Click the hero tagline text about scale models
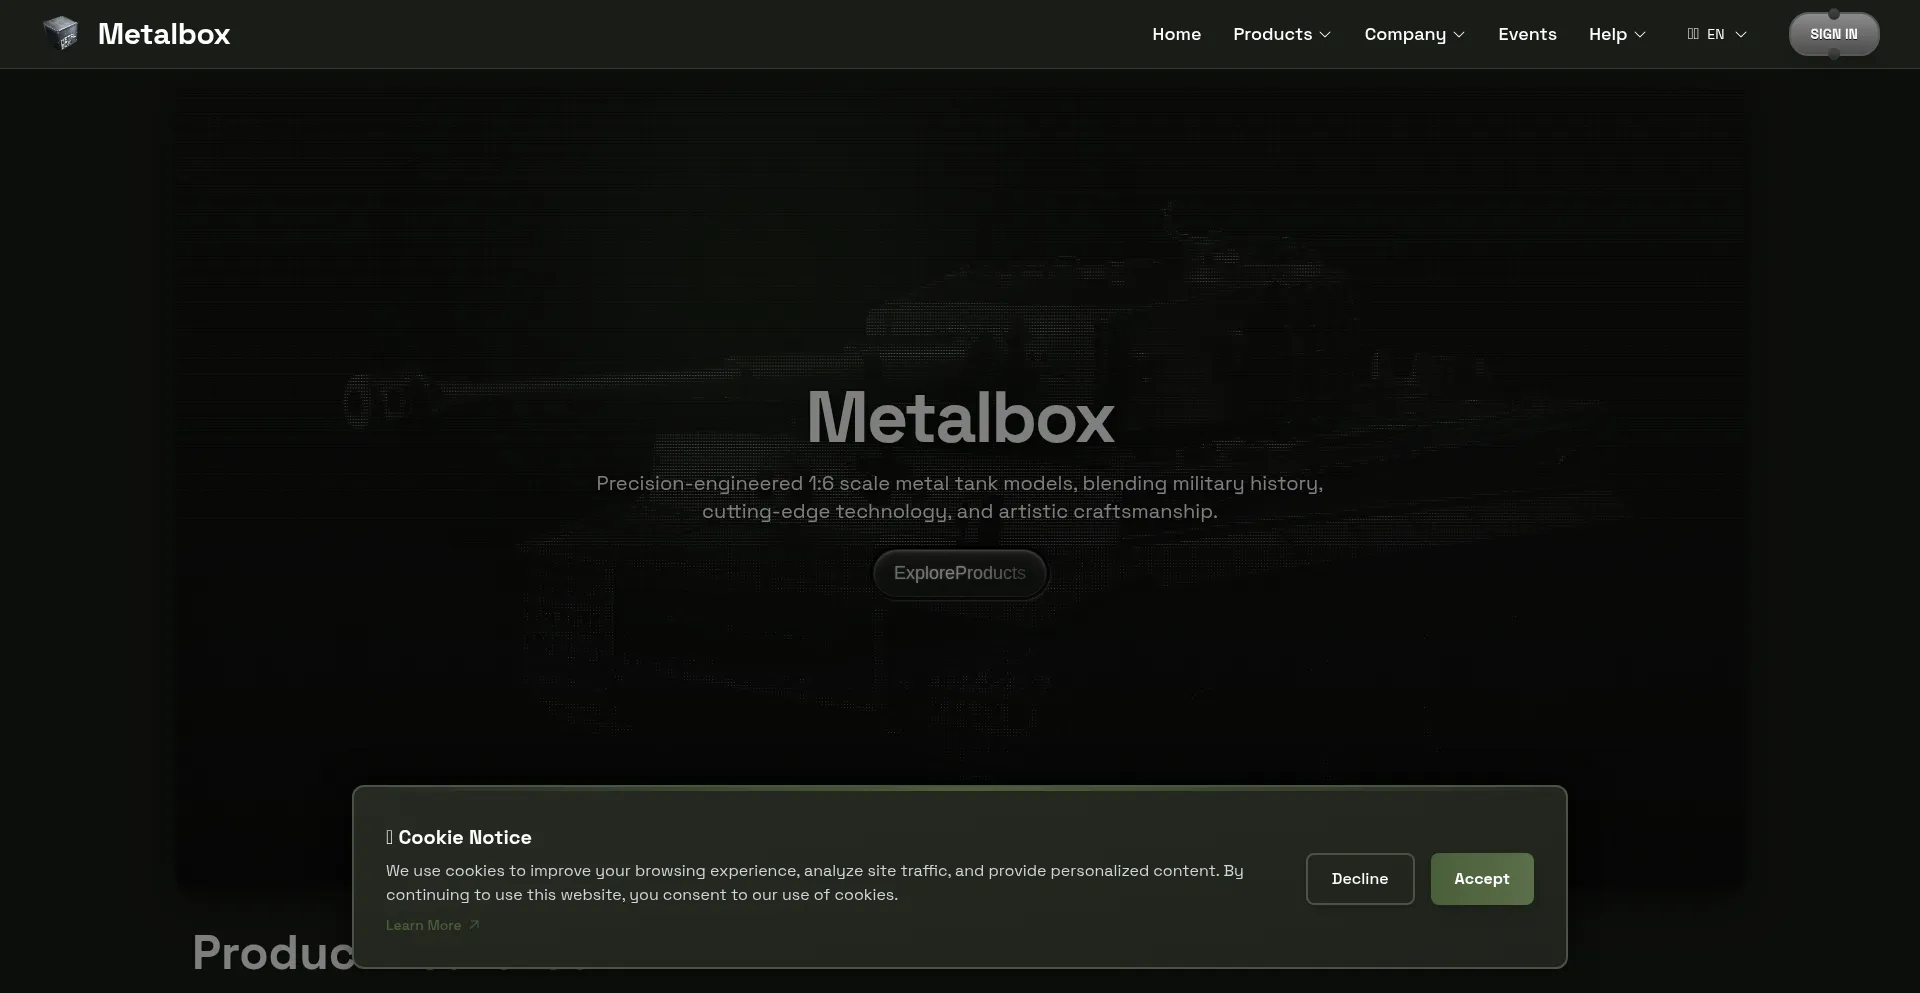Image resolution: width=1920 pixels, height=993 pixels. click(959, 497)
